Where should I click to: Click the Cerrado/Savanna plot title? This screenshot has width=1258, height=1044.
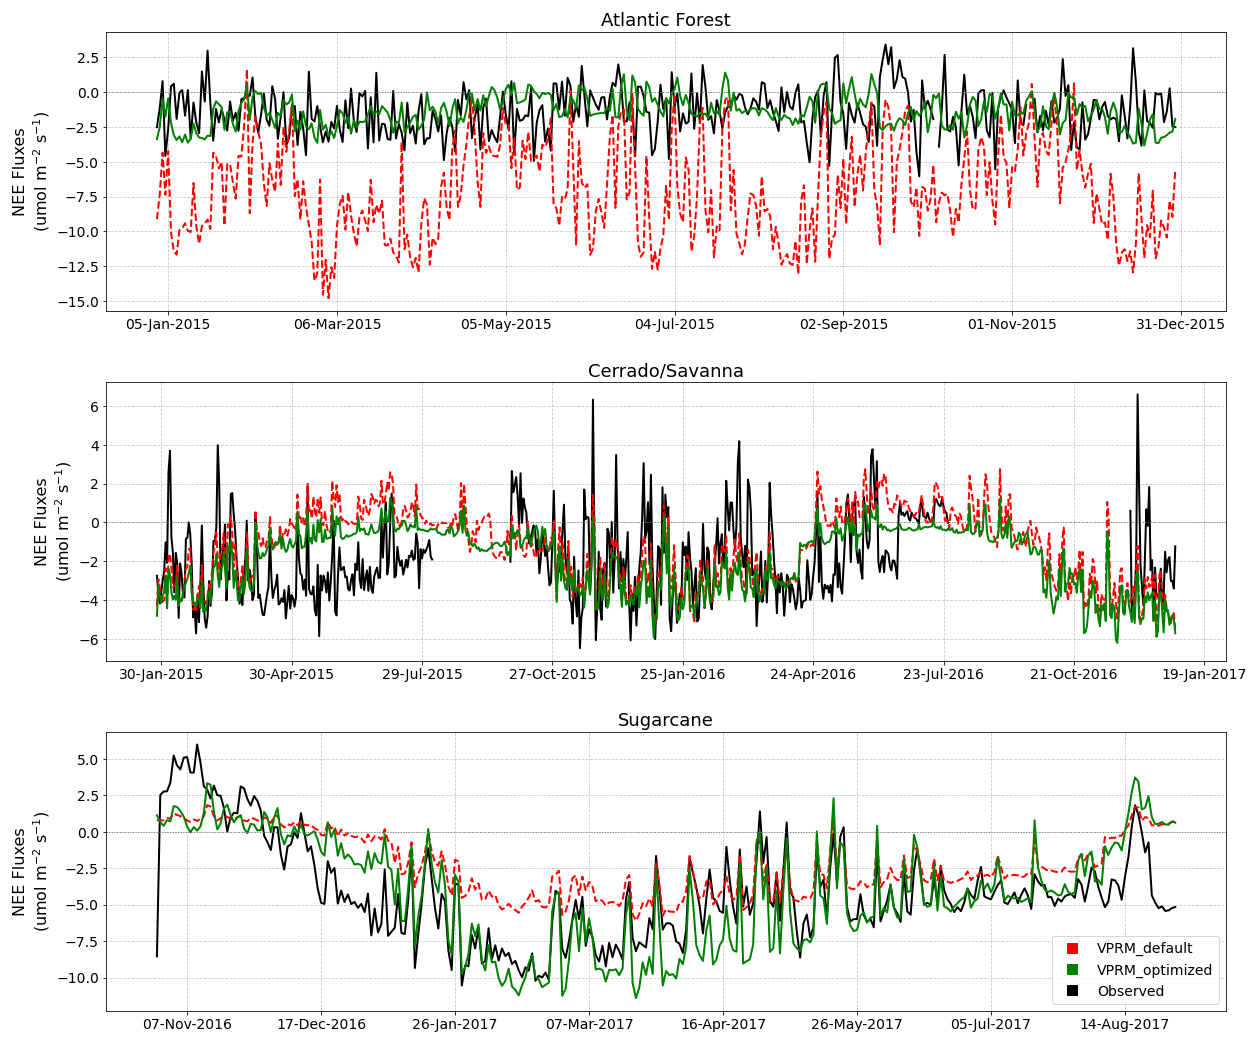pos(665,371)
